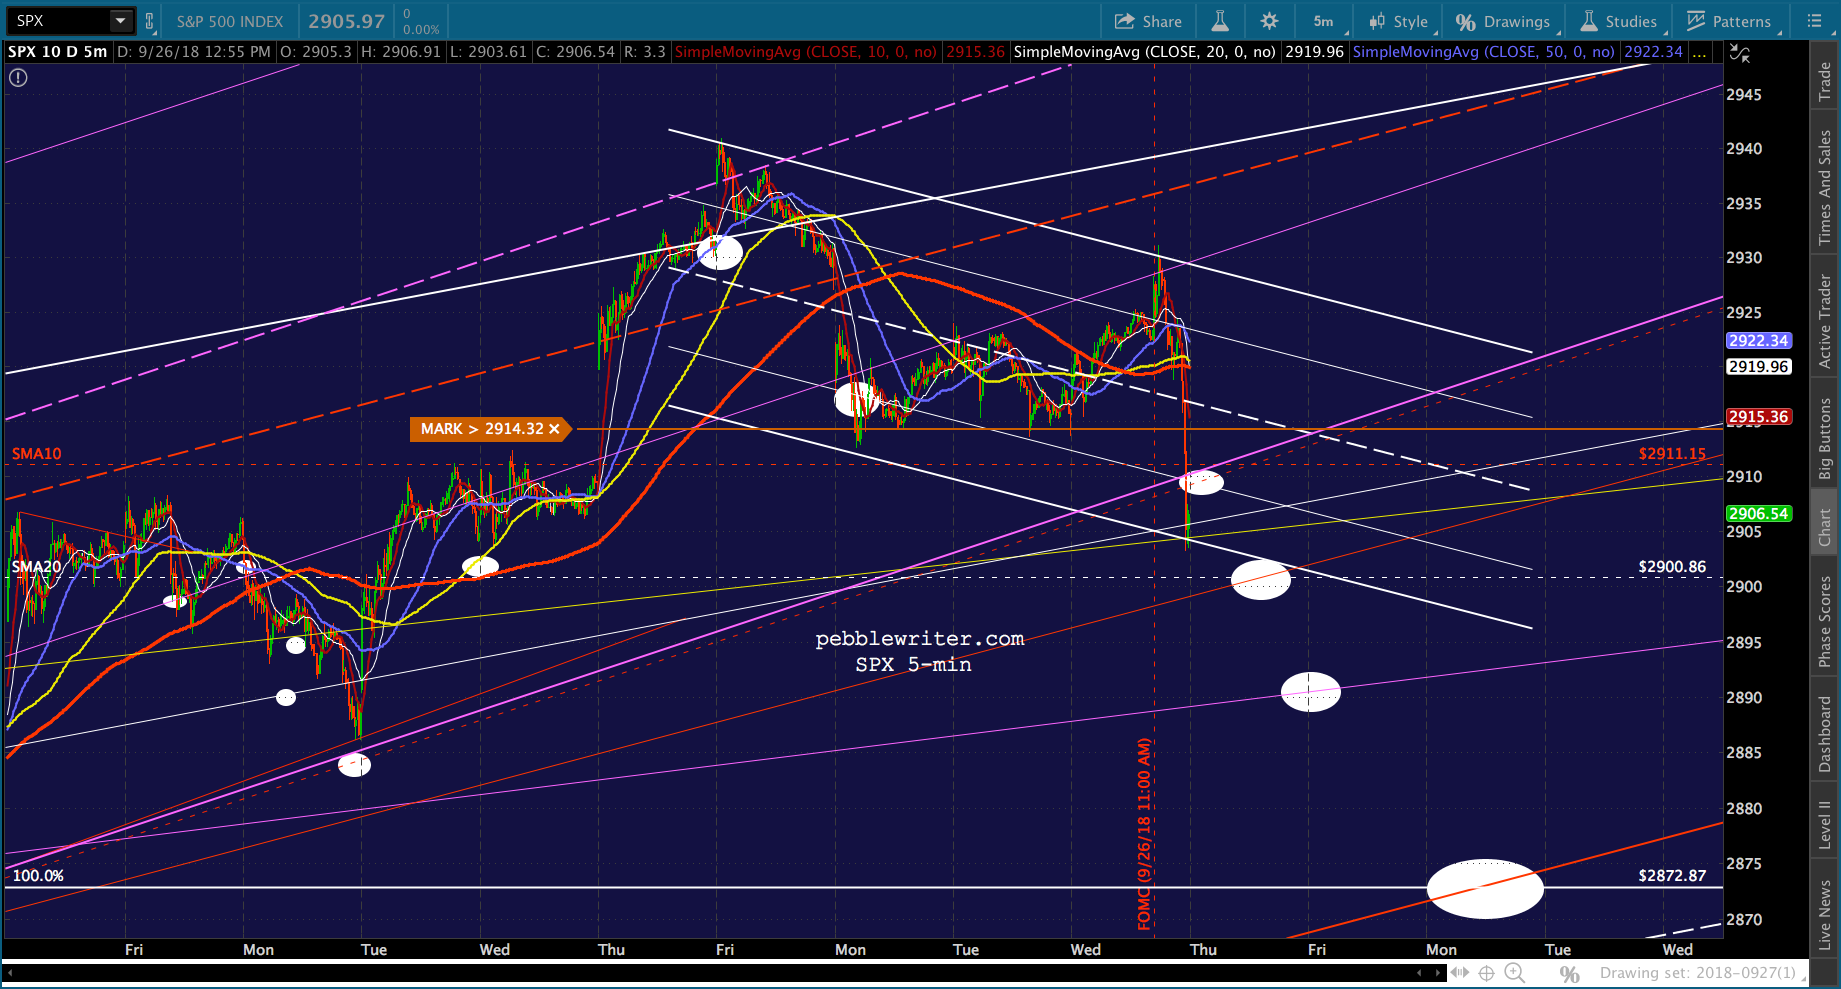Click the 100.0% retracement label
Screen dimensions: 1841x989
(38, 876)
